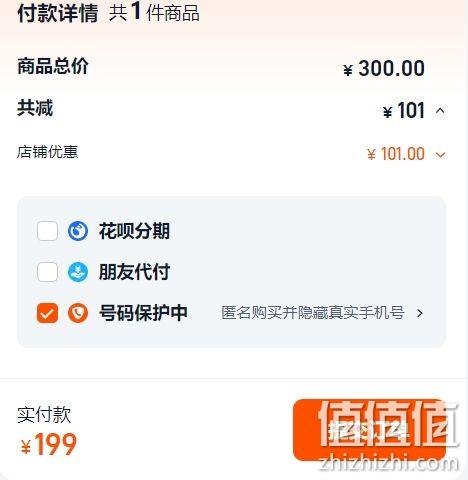
Task: Open 匿名购买并隐藏真实手机号 link
Action: tap(313, 313)
